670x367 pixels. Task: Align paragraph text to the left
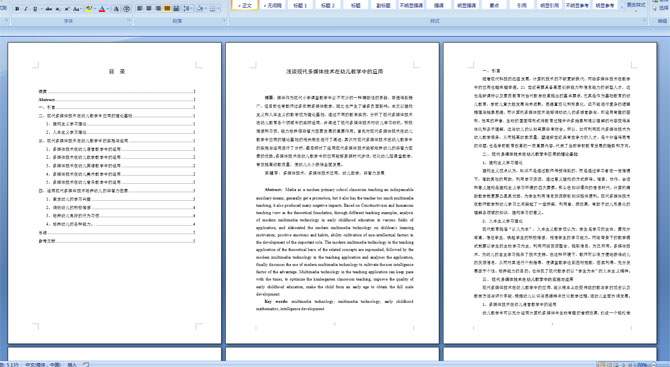coord(140,9)
